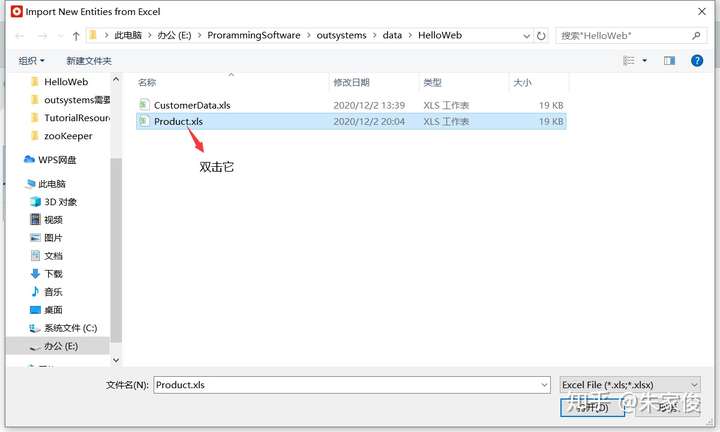This screenshot has height=432, width=720.
Task: Open 文档 in the navigation pane
Action: [x=47, y=256]
